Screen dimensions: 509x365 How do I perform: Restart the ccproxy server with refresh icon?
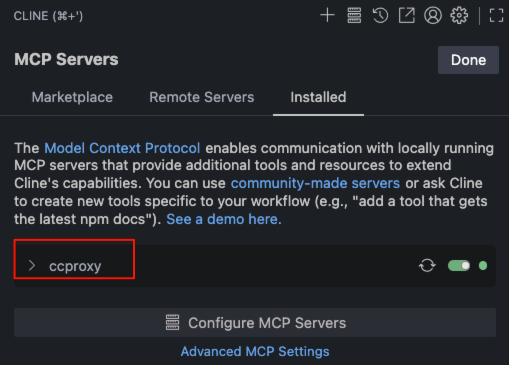tap(427, 266)
